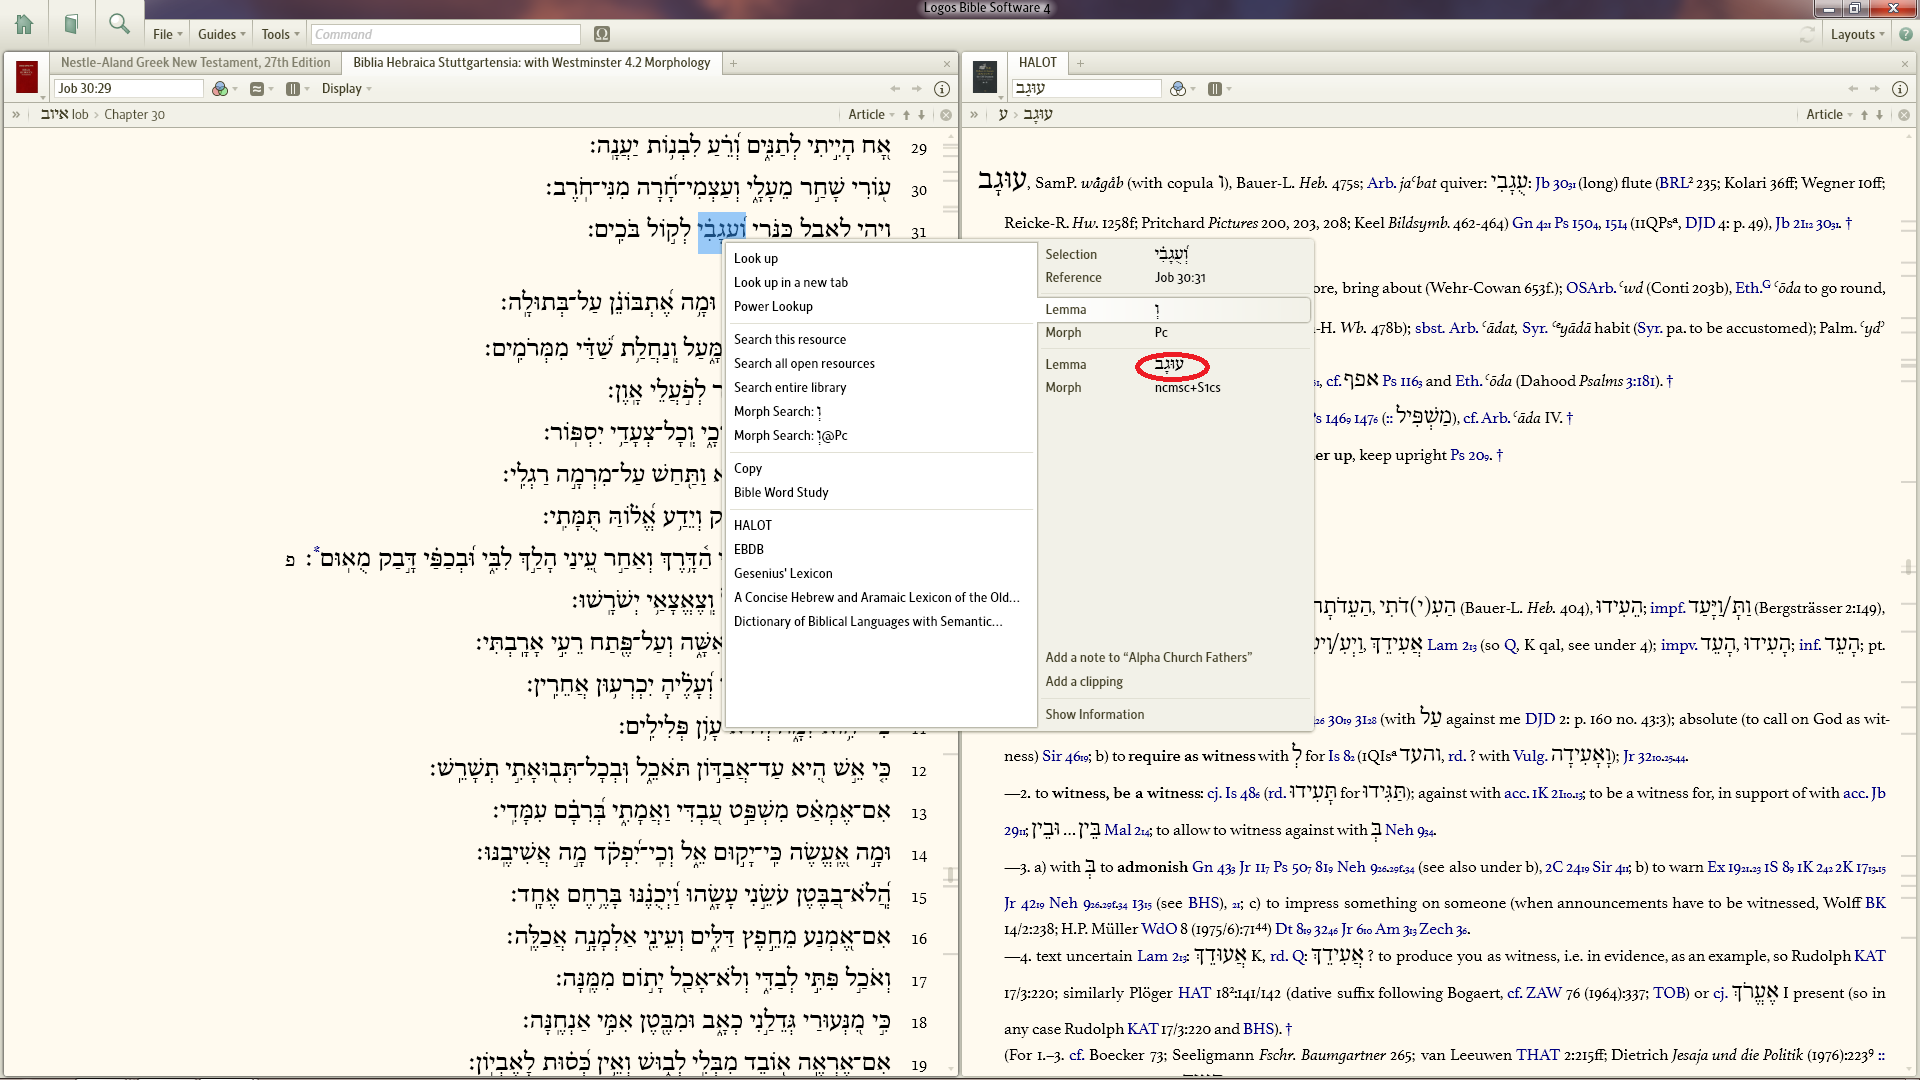The width and height of the screenshot is (1920, 1080).
Task: Open visual filters icon in HALOT panel
Action: coord(1178,89)
